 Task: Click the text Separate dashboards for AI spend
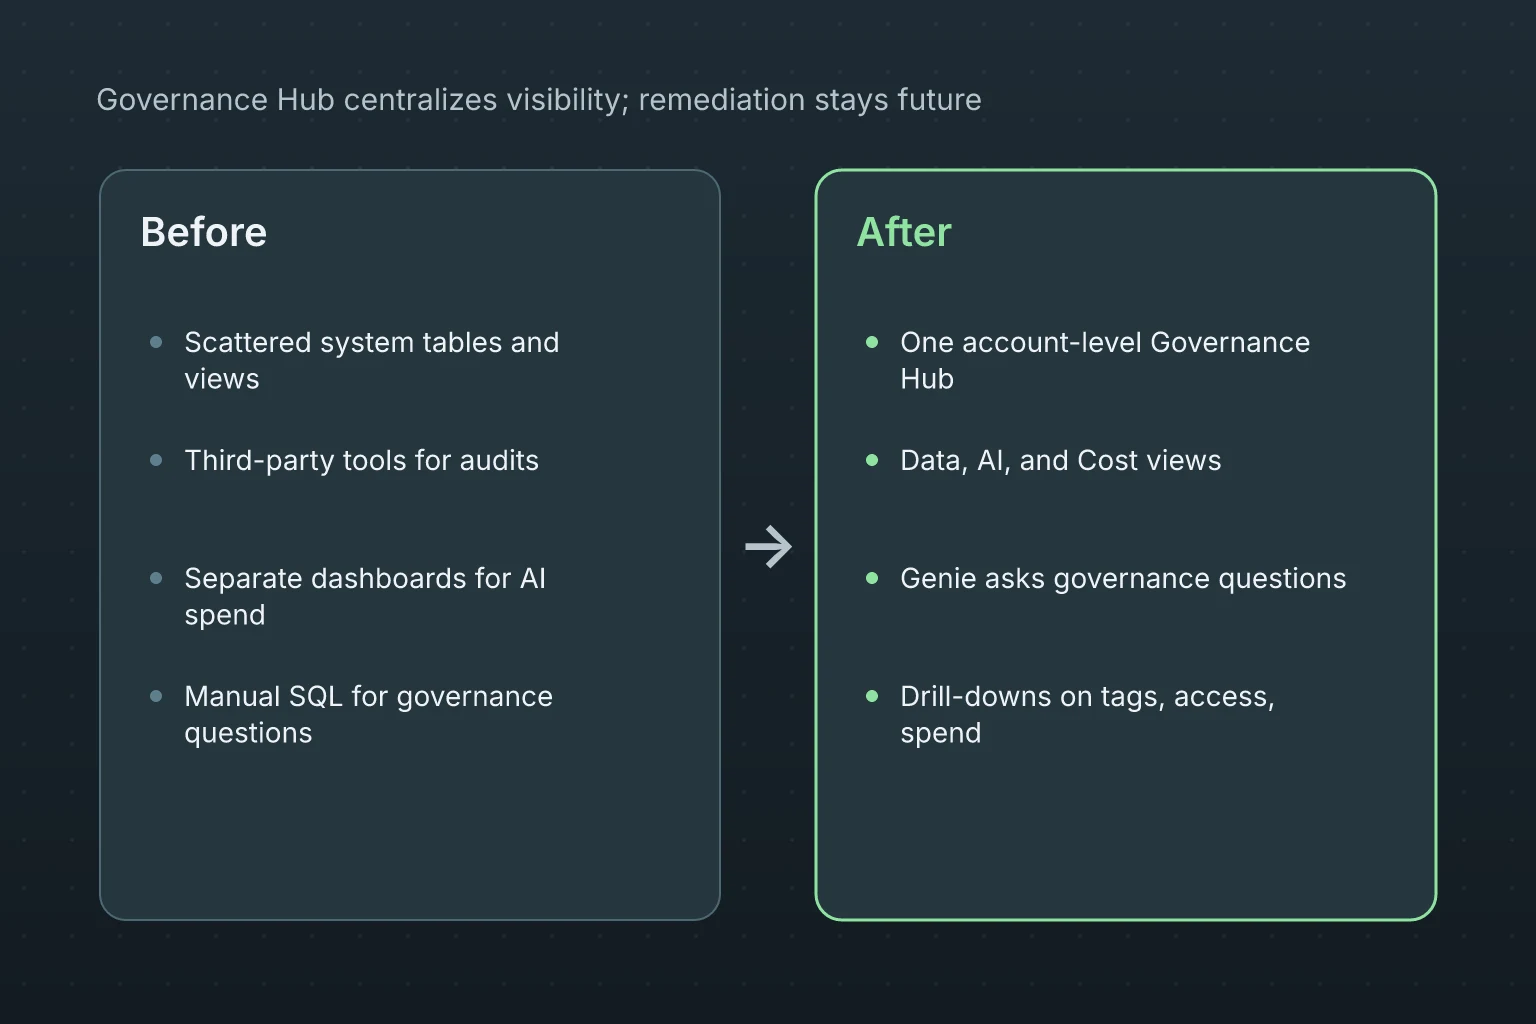click(x=365, y=596)
